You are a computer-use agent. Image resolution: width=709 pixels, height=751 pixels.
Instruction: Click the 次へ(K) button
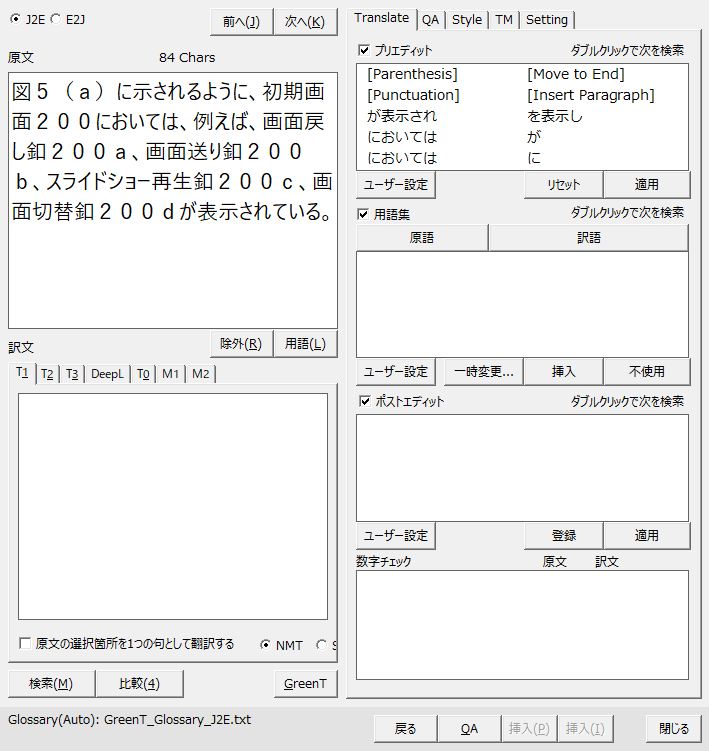point(304,21)
